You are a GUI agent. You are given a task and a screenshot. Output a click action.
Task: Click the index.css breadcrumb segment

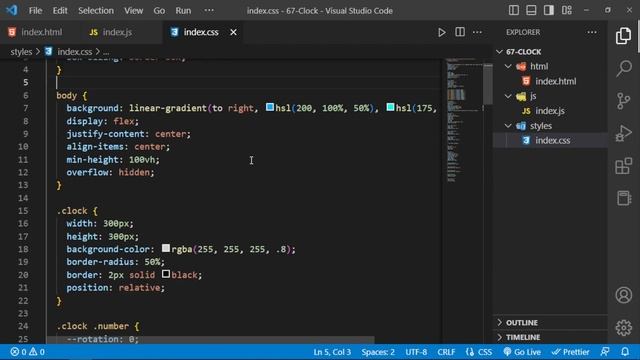click(75, 52)
